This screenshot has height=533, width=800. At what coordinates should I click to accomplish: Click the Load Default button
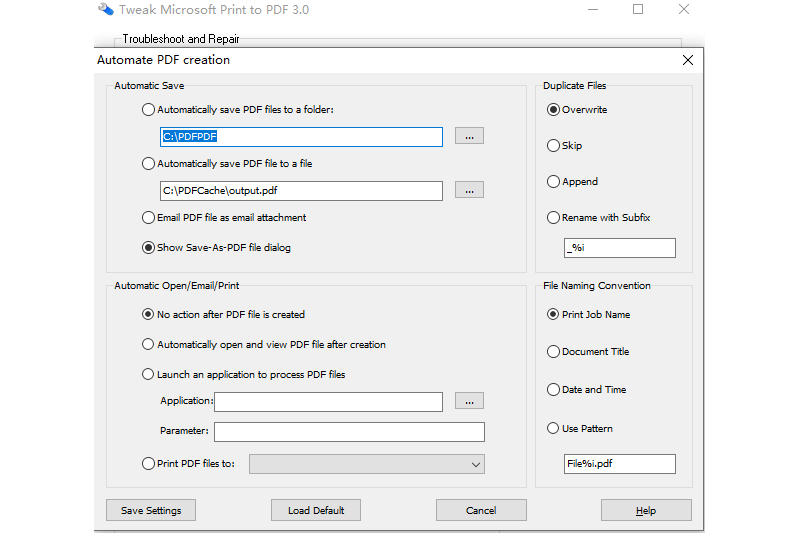[316, 511]
